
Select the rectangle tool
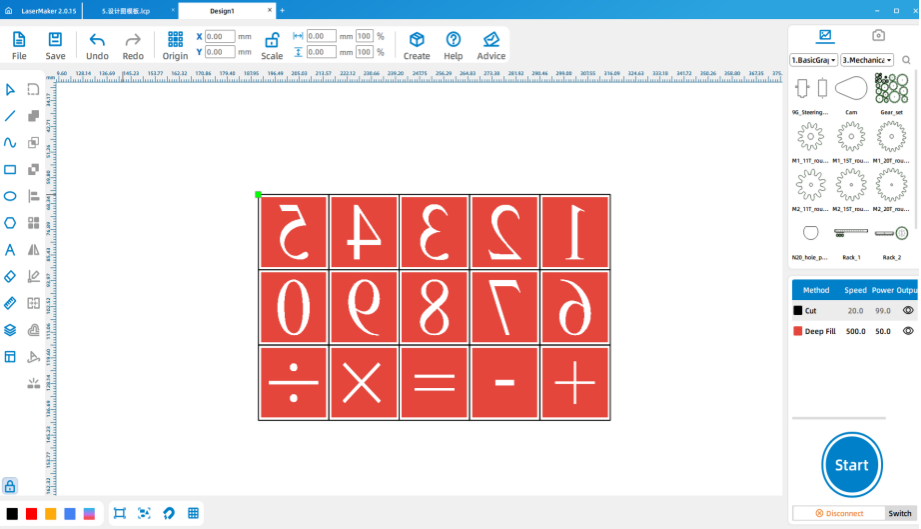tap(10, 170)
